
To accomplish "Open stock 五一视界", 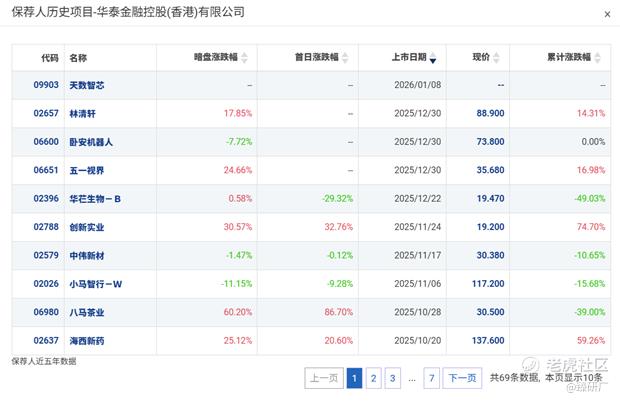I will (87, 170).
